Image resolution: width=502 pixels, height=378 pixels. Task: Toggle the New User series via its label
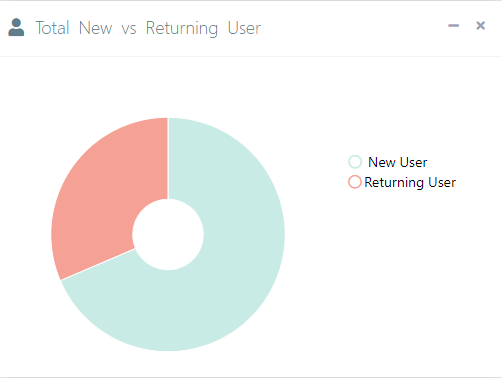[x=397, y=162]
